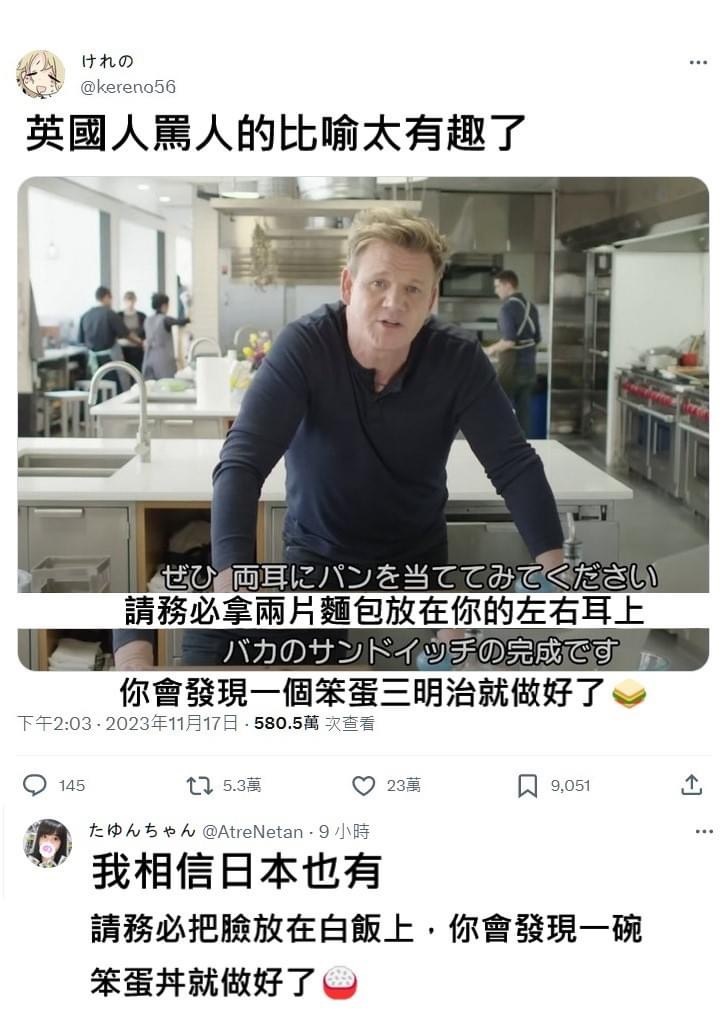This screenshot has height=1013, width=726.
Task: Select the reply text 我相信日本也有
Action: [x=237, y=872]
